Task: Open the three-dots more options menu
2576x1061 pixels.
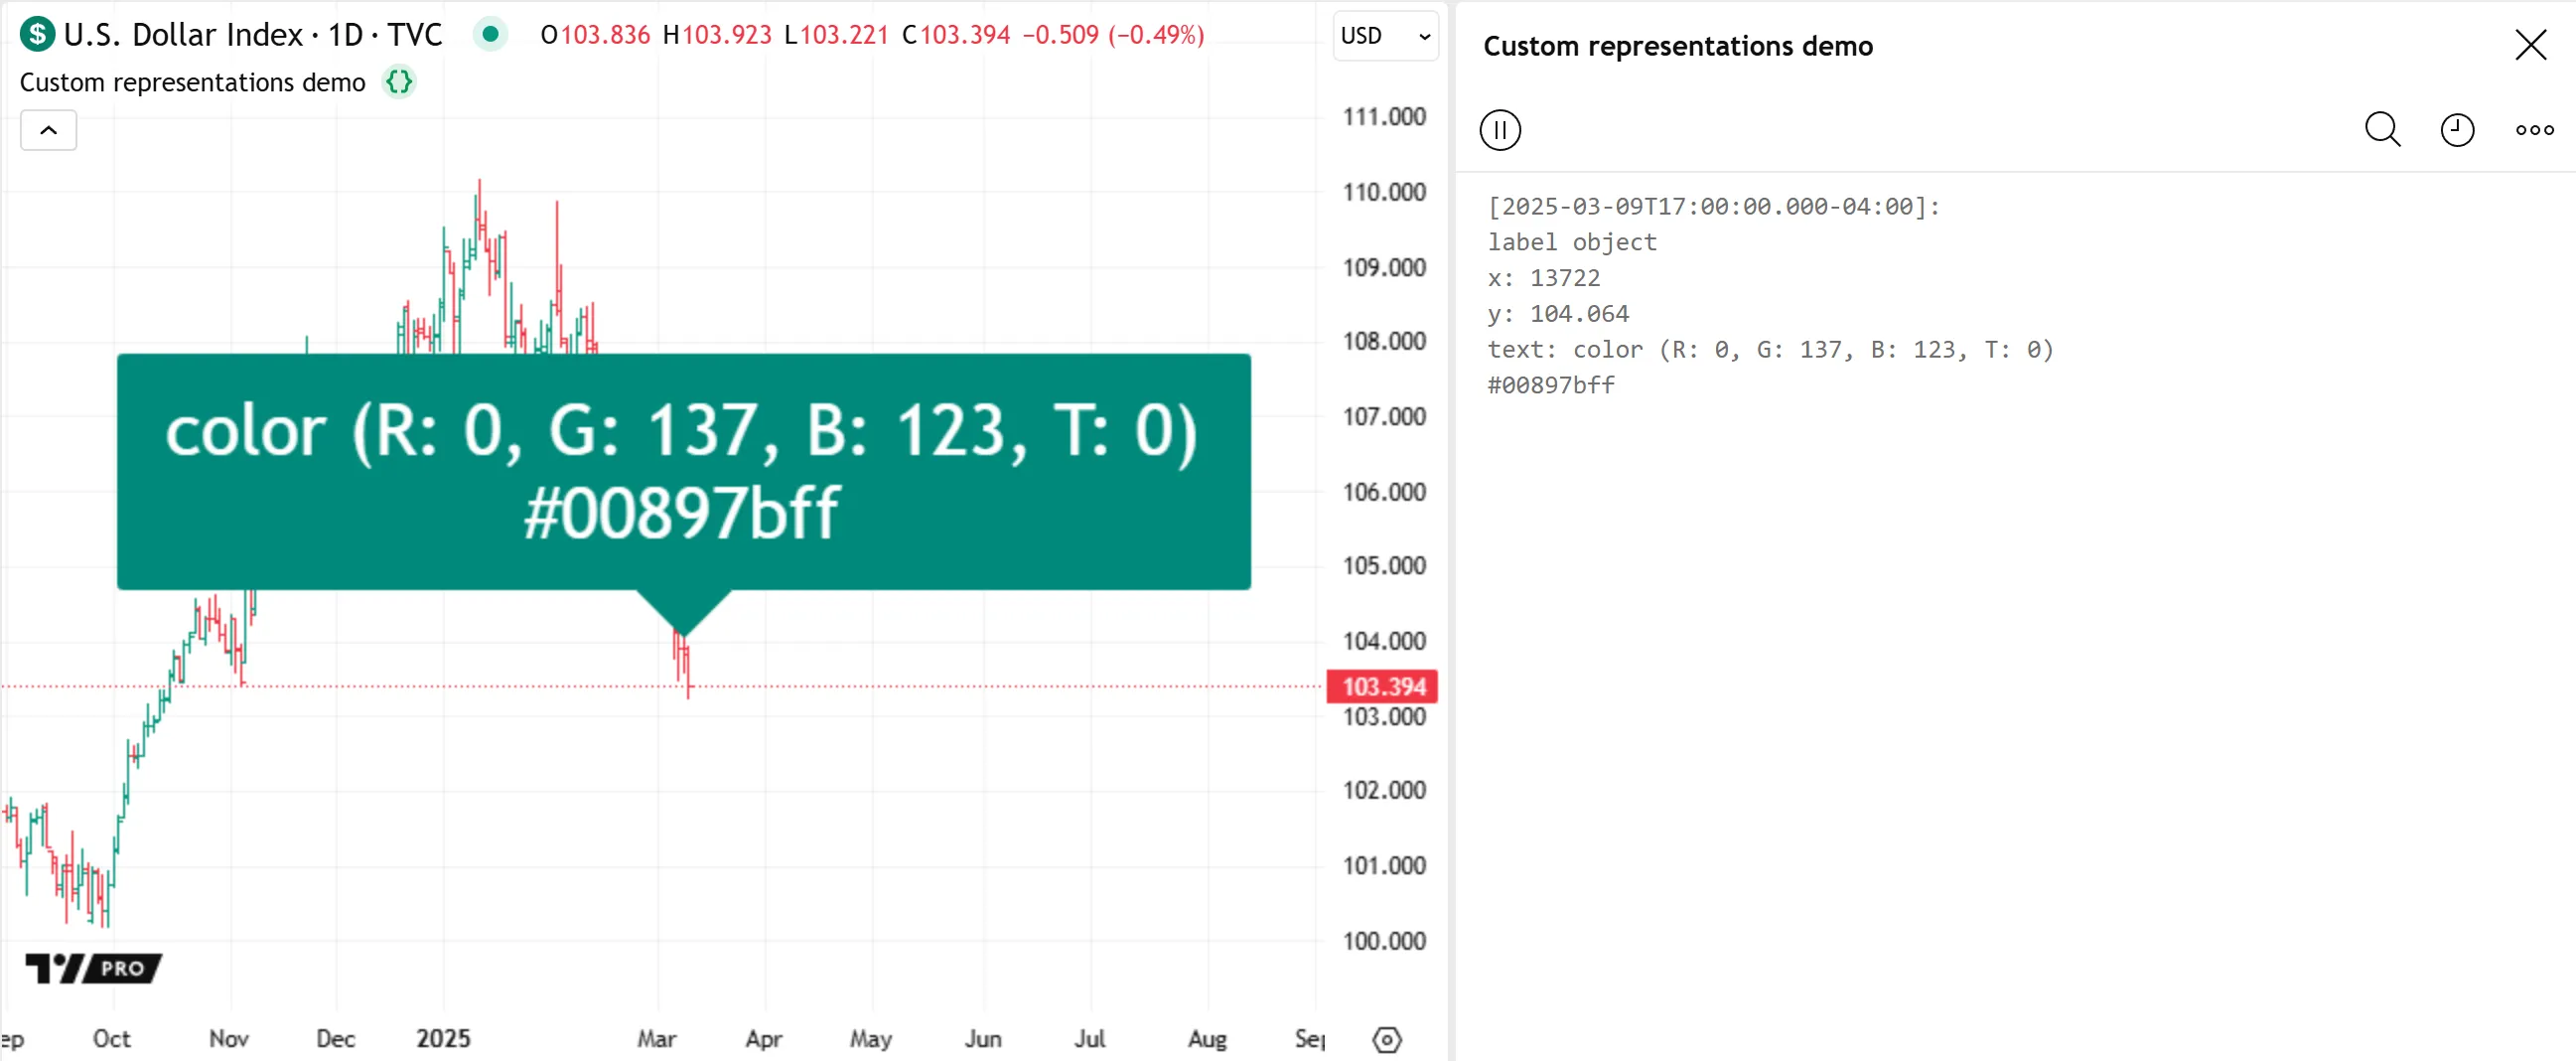Action: pos(2534,130)
